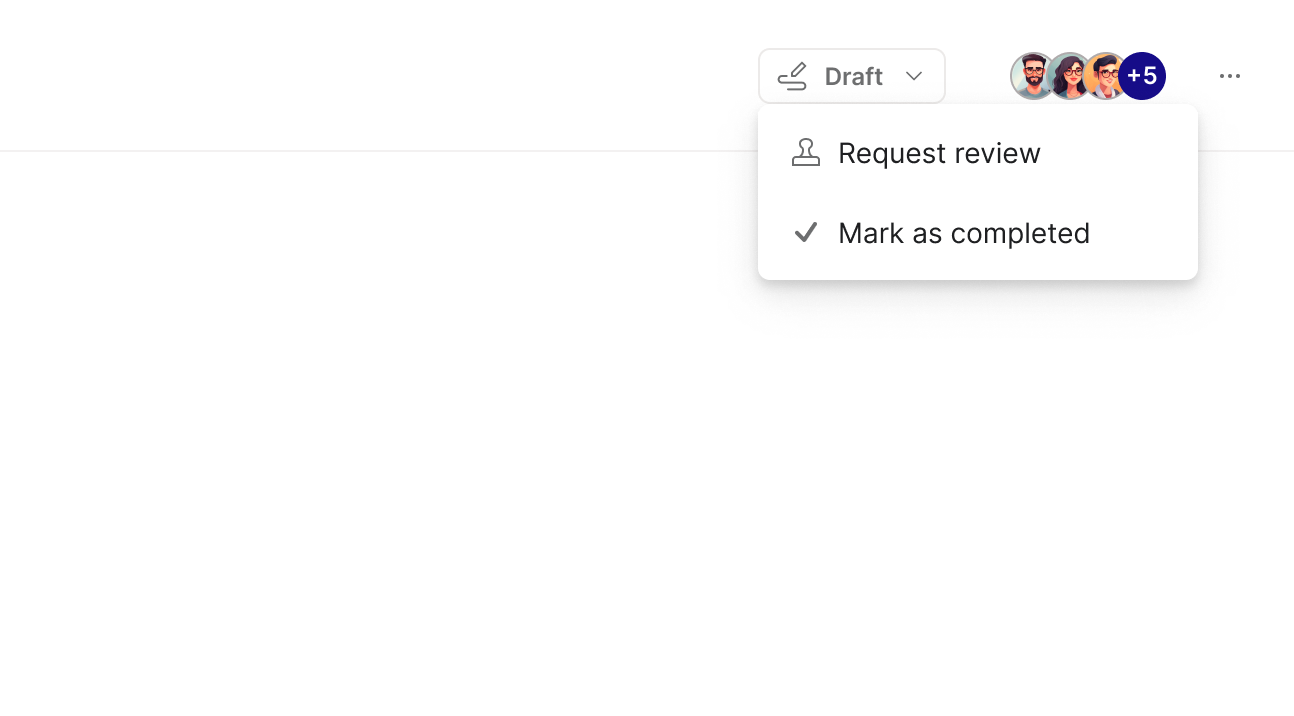Expand the collaborator list via dark blue badge
1294x716 pixels.
click(x=1142, y=76)
